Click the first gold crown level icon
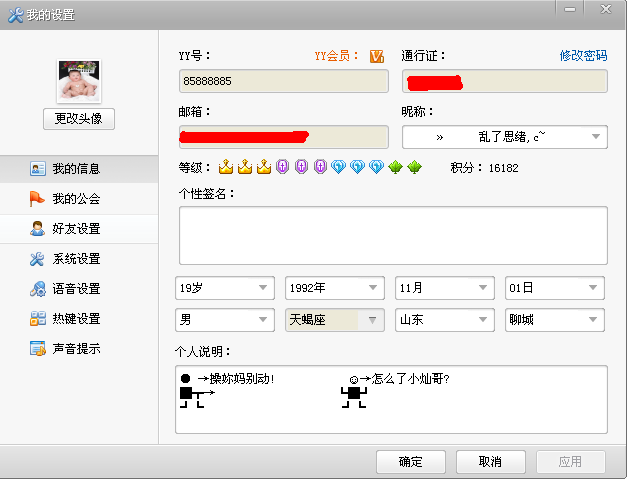 tap(226, 167)
